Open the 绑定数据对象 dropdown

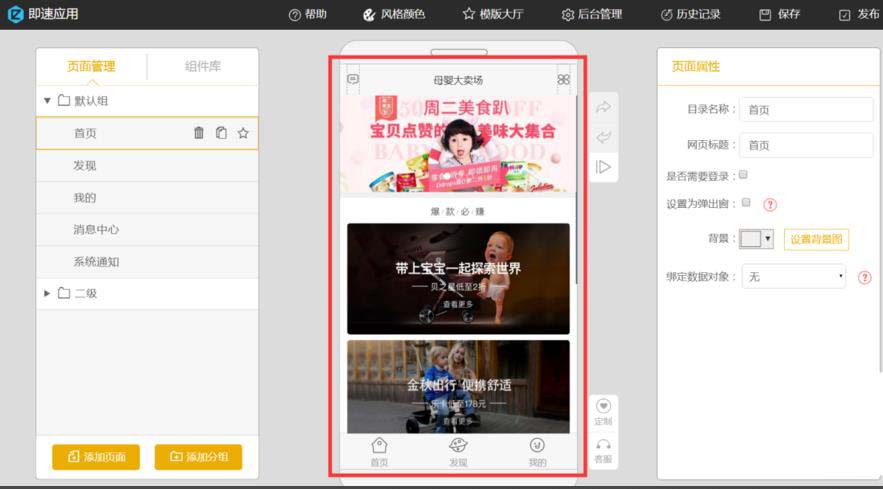pos(795,277)
